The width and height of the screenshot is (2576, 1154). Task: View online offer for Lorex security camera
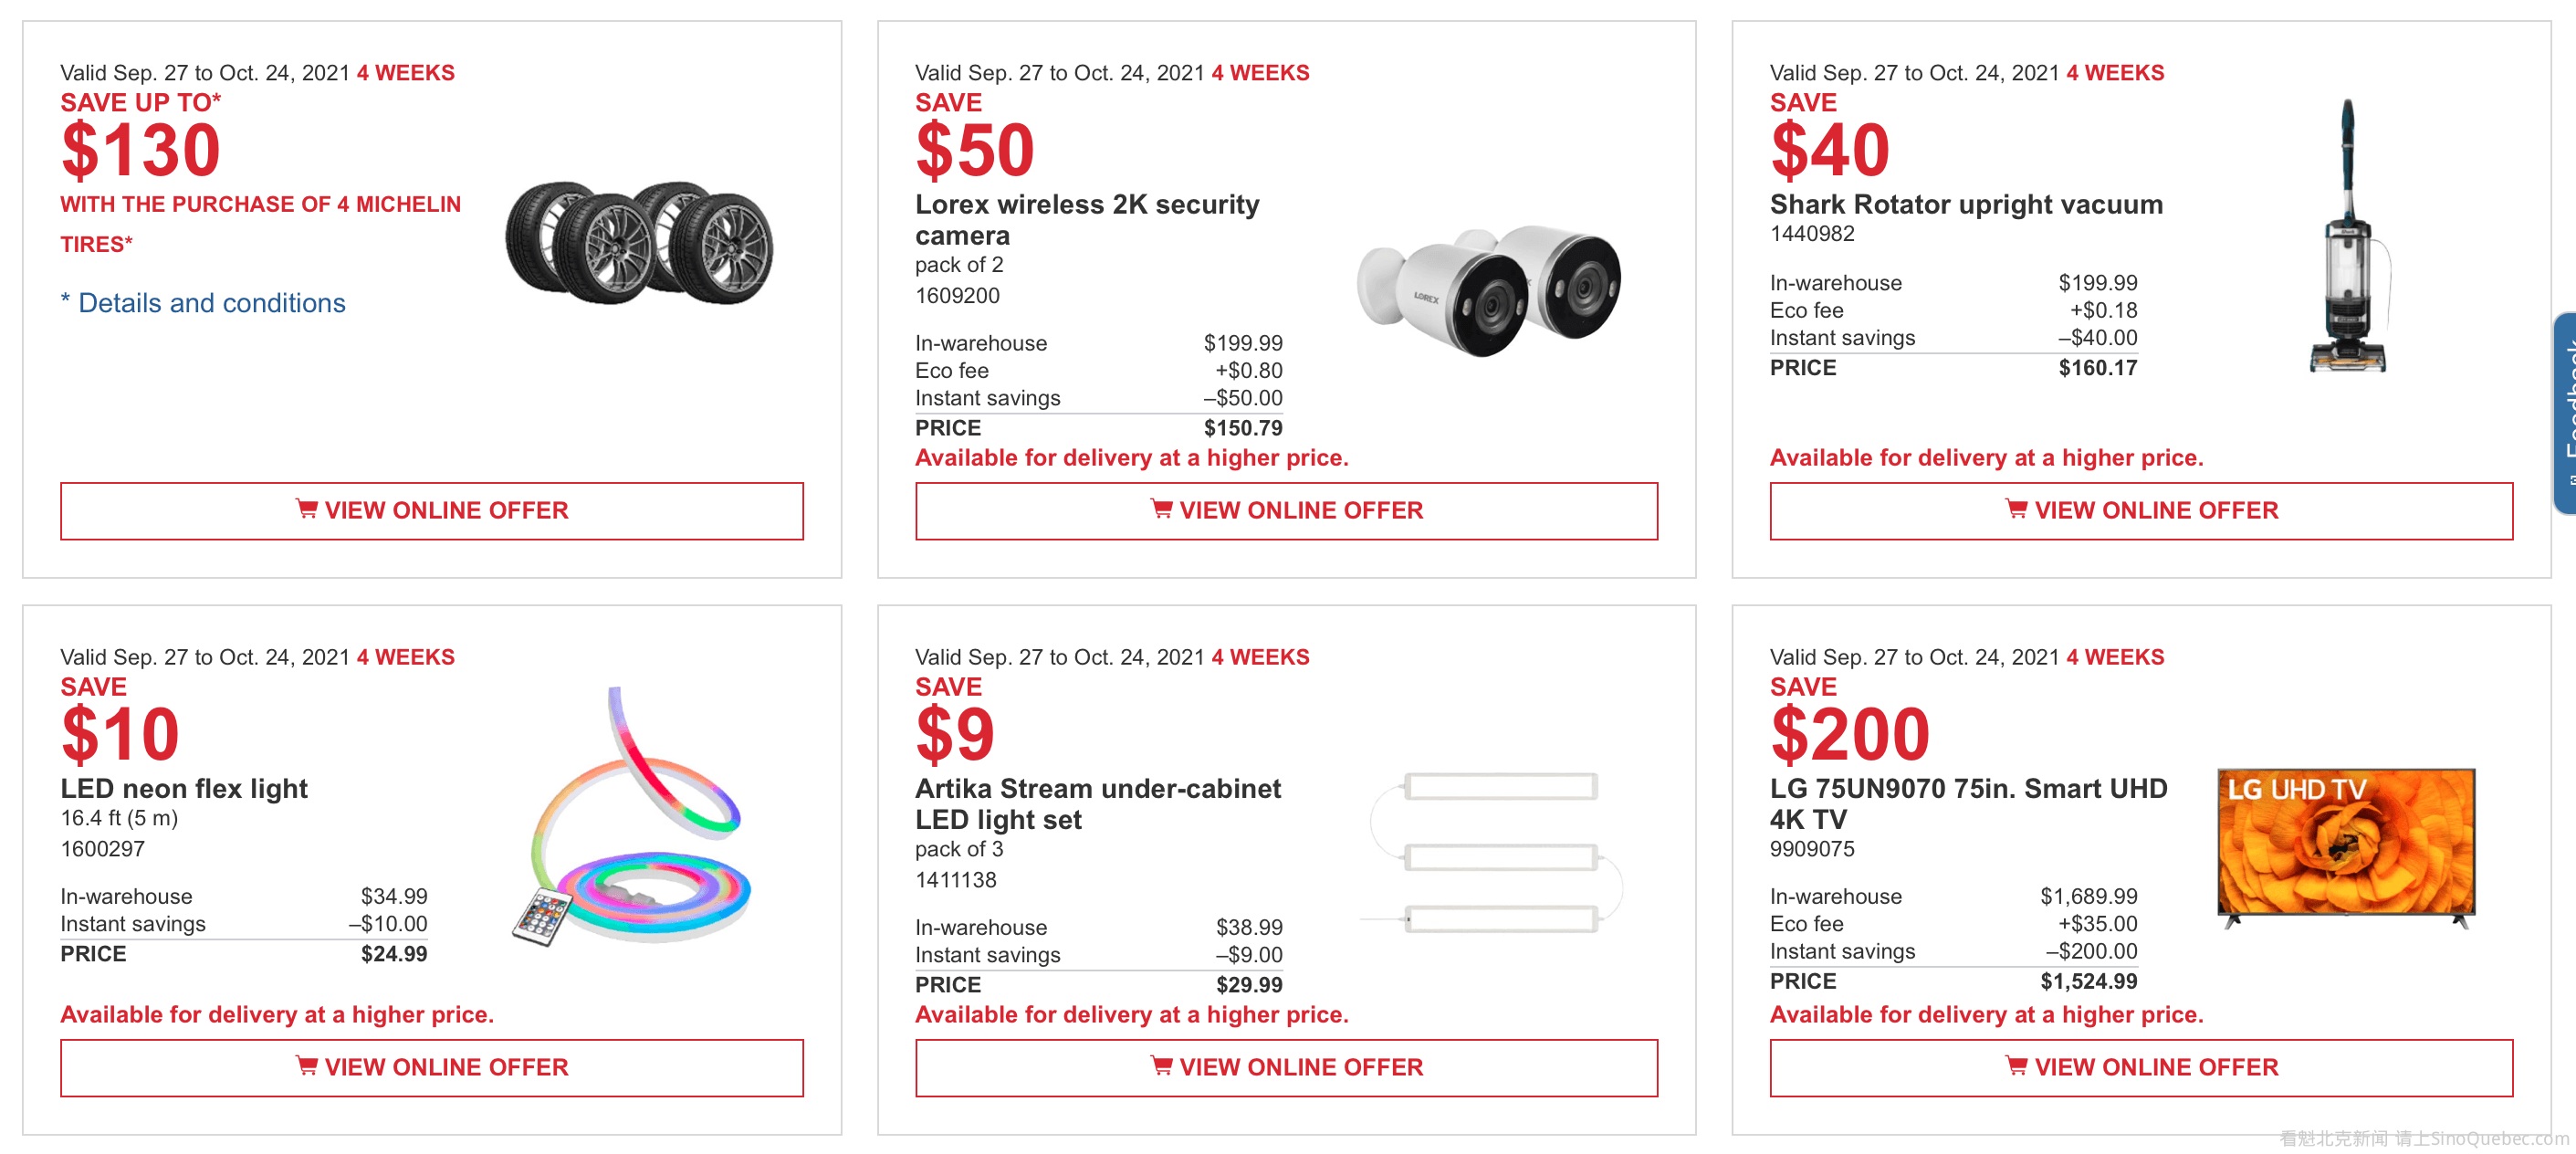[x=1286, y=511]
